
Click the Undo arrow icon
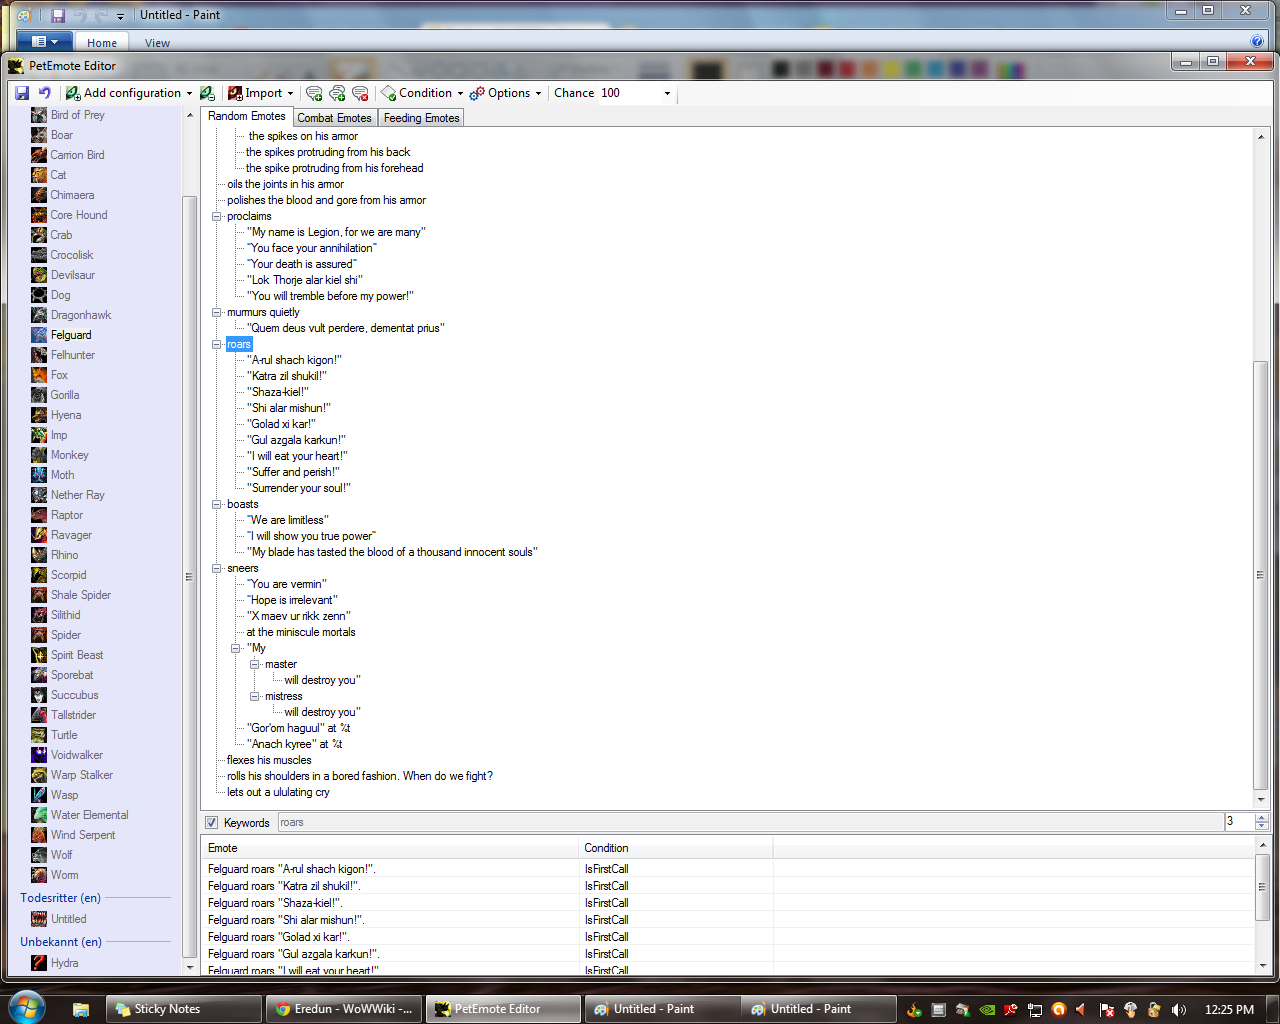point(44,93)
